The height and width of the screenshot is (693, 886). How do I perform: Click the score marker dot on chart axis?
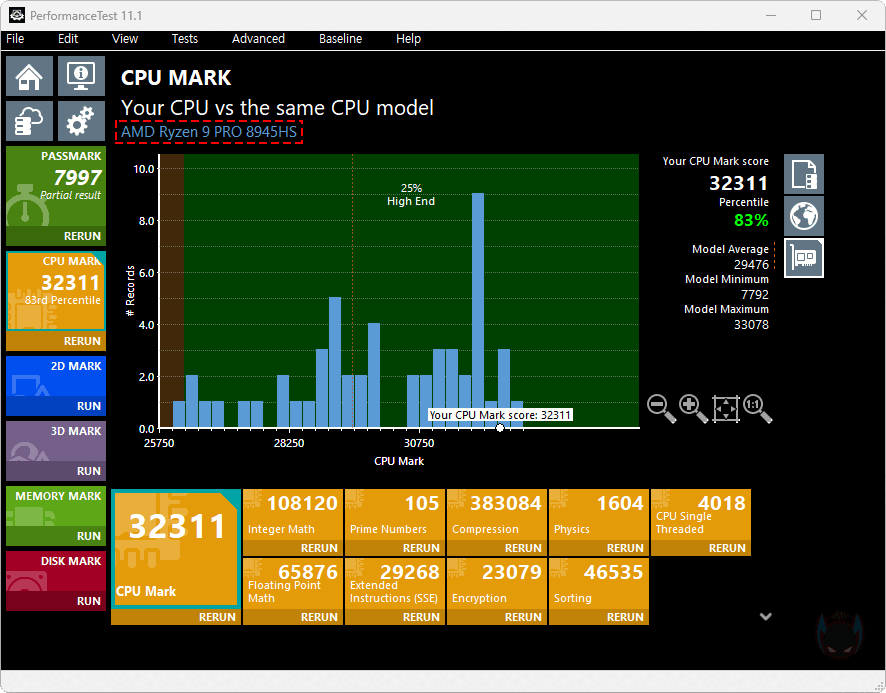point(500,428)
